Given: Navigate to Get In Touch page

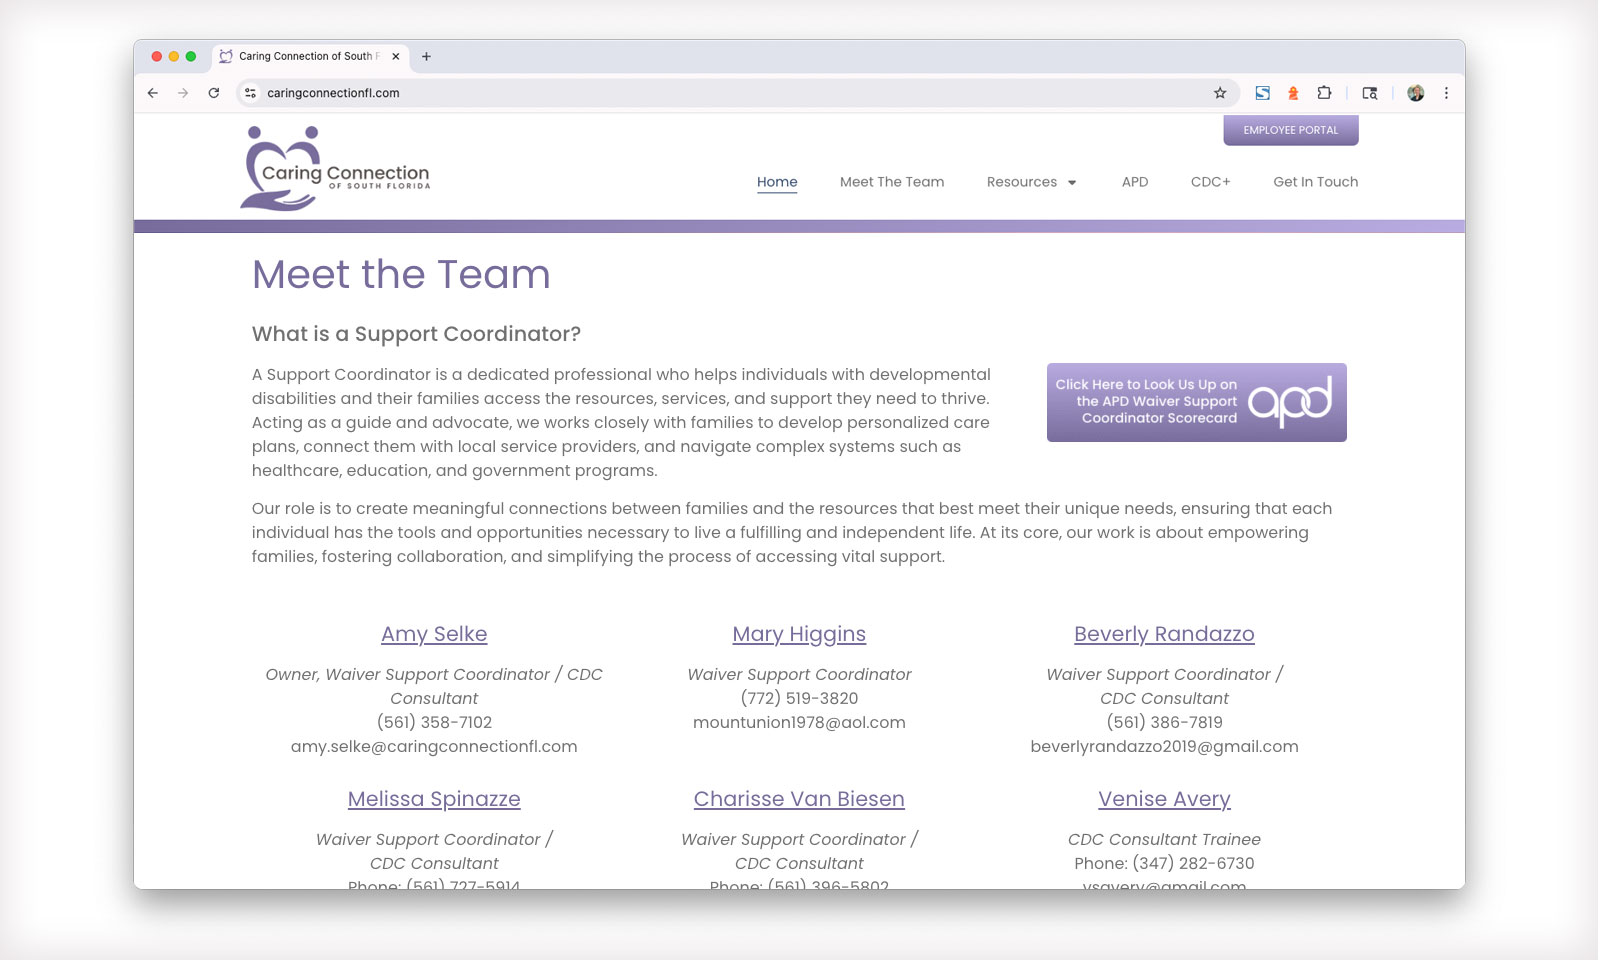Looking at the screenshot, I should tap(1315, 182).
